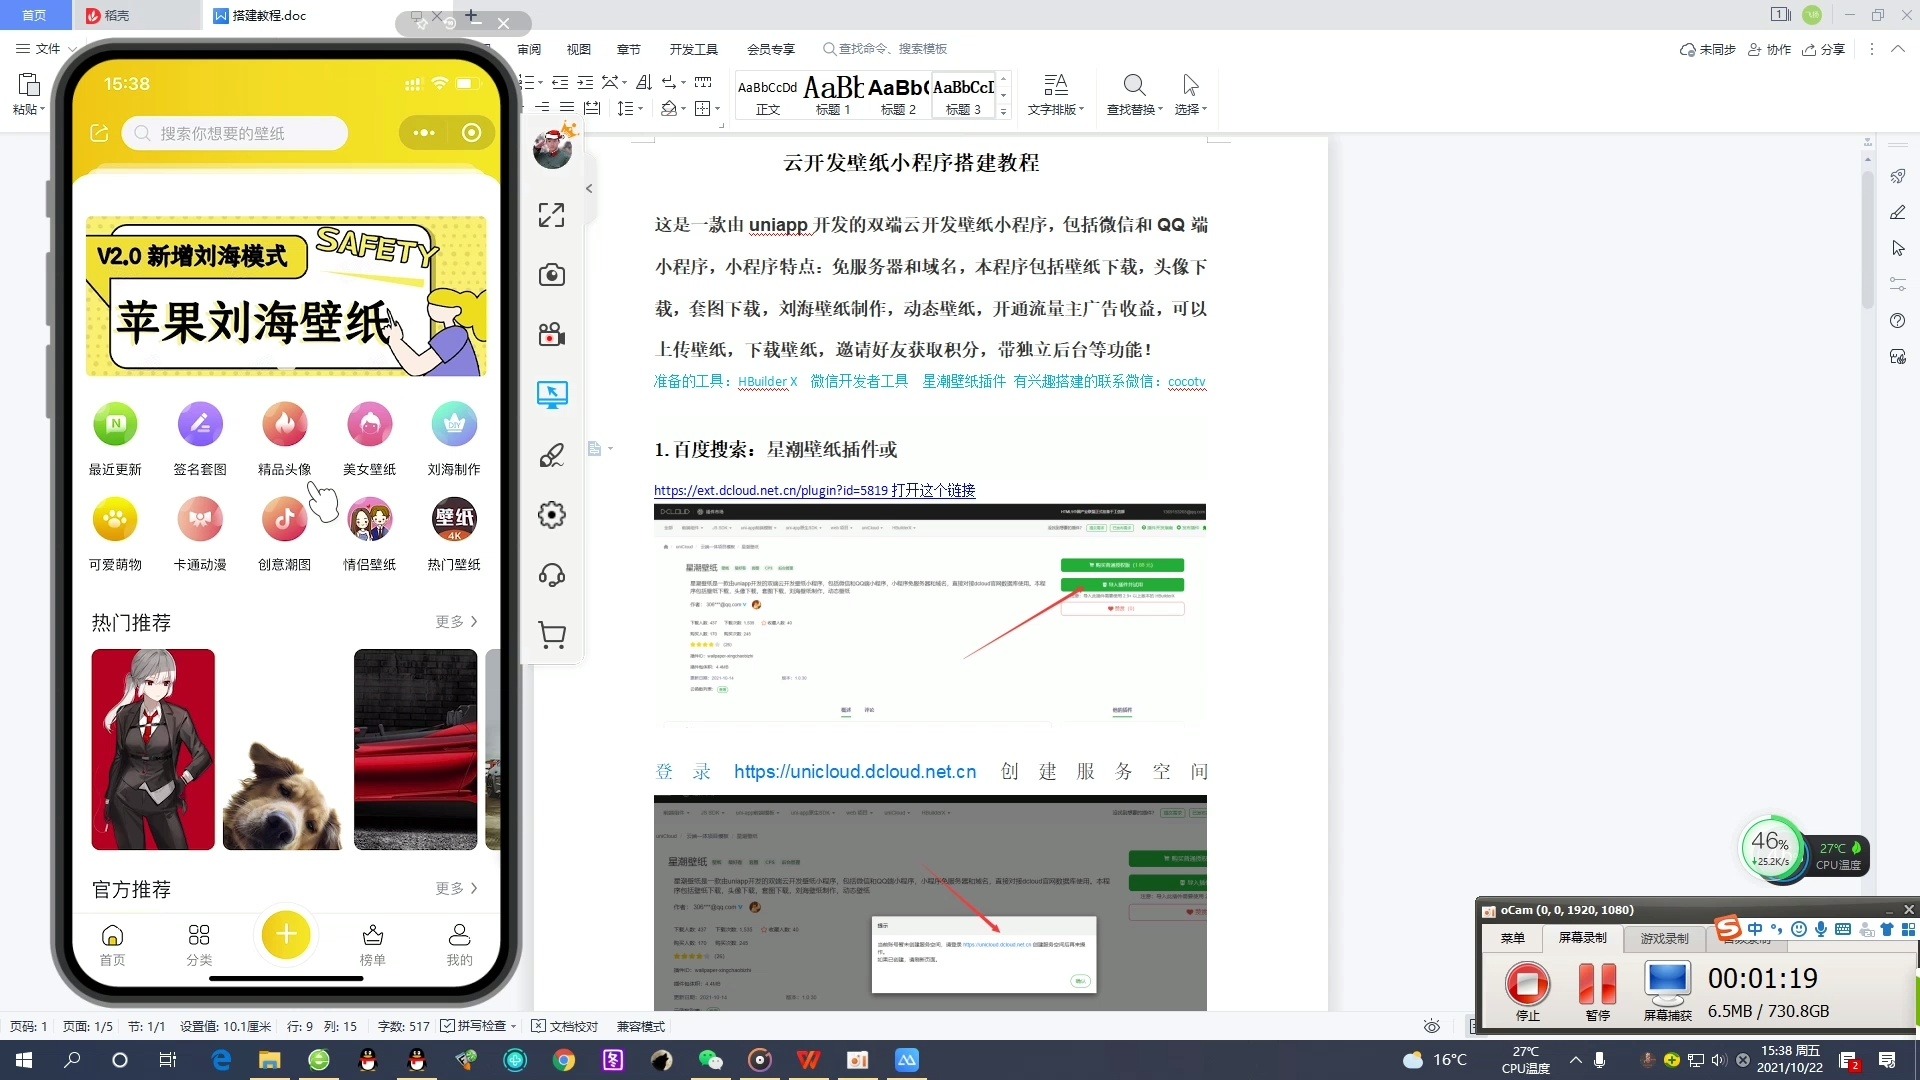The width and height of the screenshot is (1920, 1080).
Task: Type in the wallpaper search field
Action: pos(235,133)
